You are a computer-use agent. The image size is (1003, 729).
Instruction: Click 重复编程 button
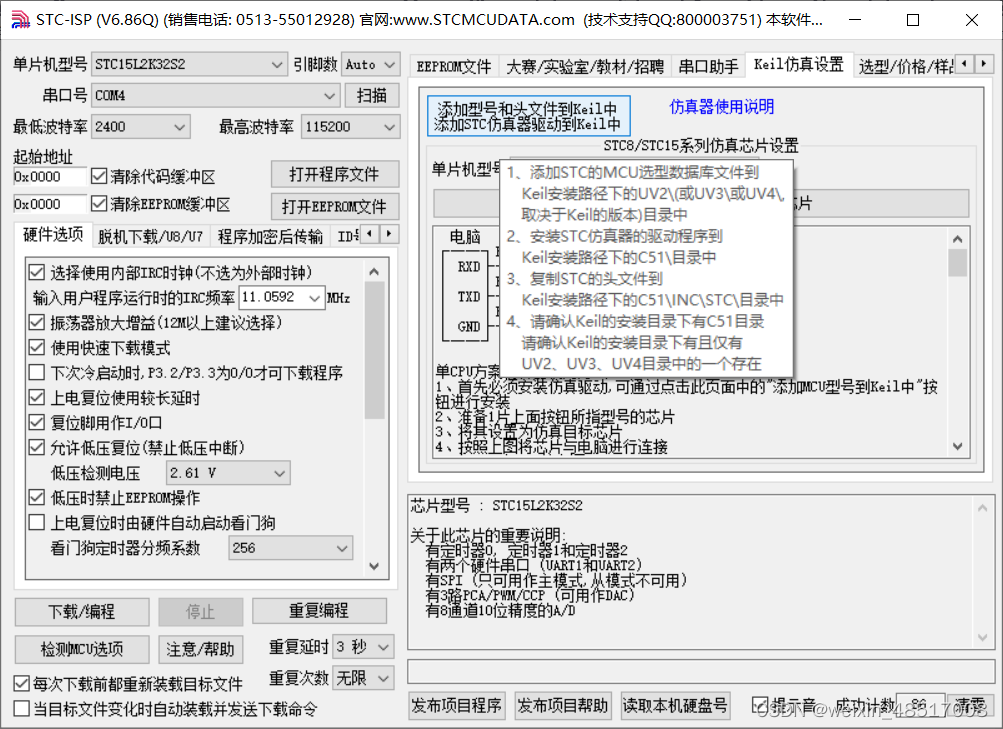319,611
